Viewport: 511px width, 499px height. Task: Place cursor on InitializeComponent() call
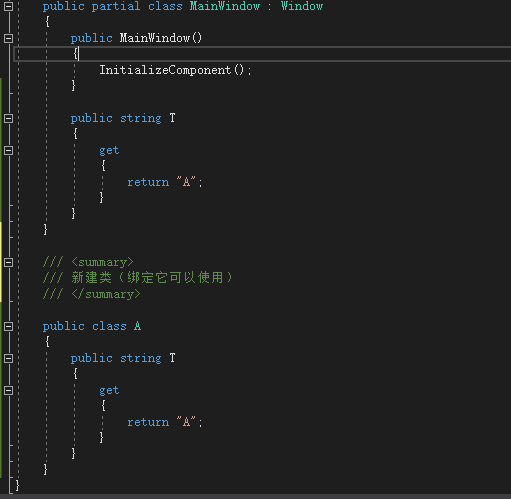coord(175,70)
